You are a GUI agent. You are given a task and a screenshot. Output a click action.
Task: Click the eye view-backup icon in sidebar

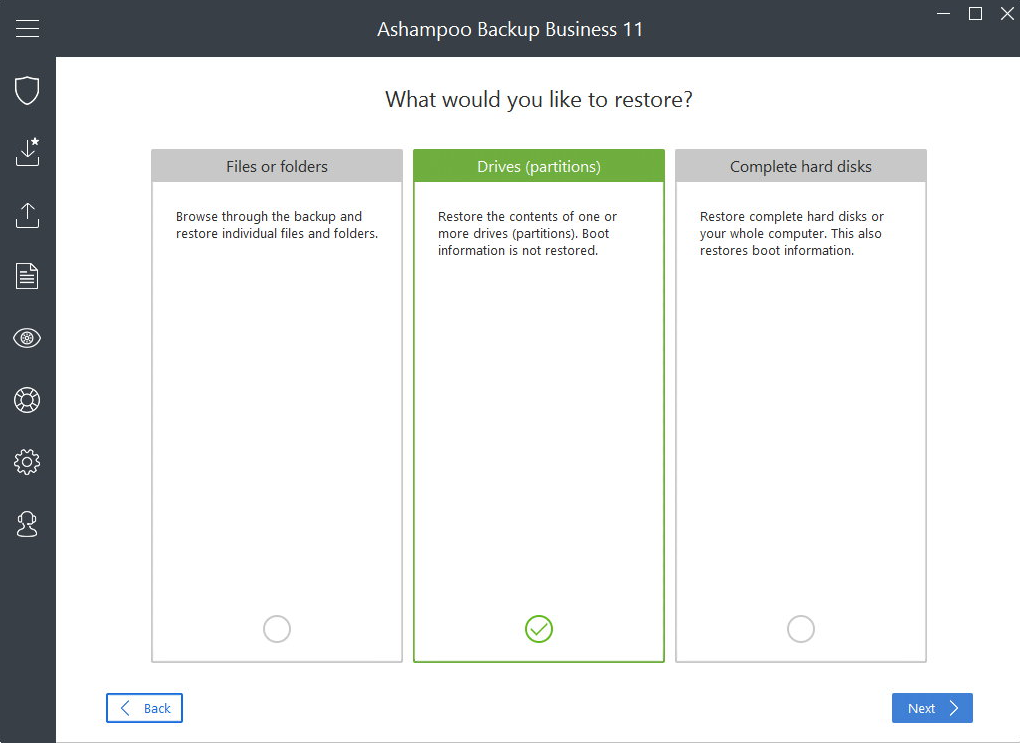[27, 338]
